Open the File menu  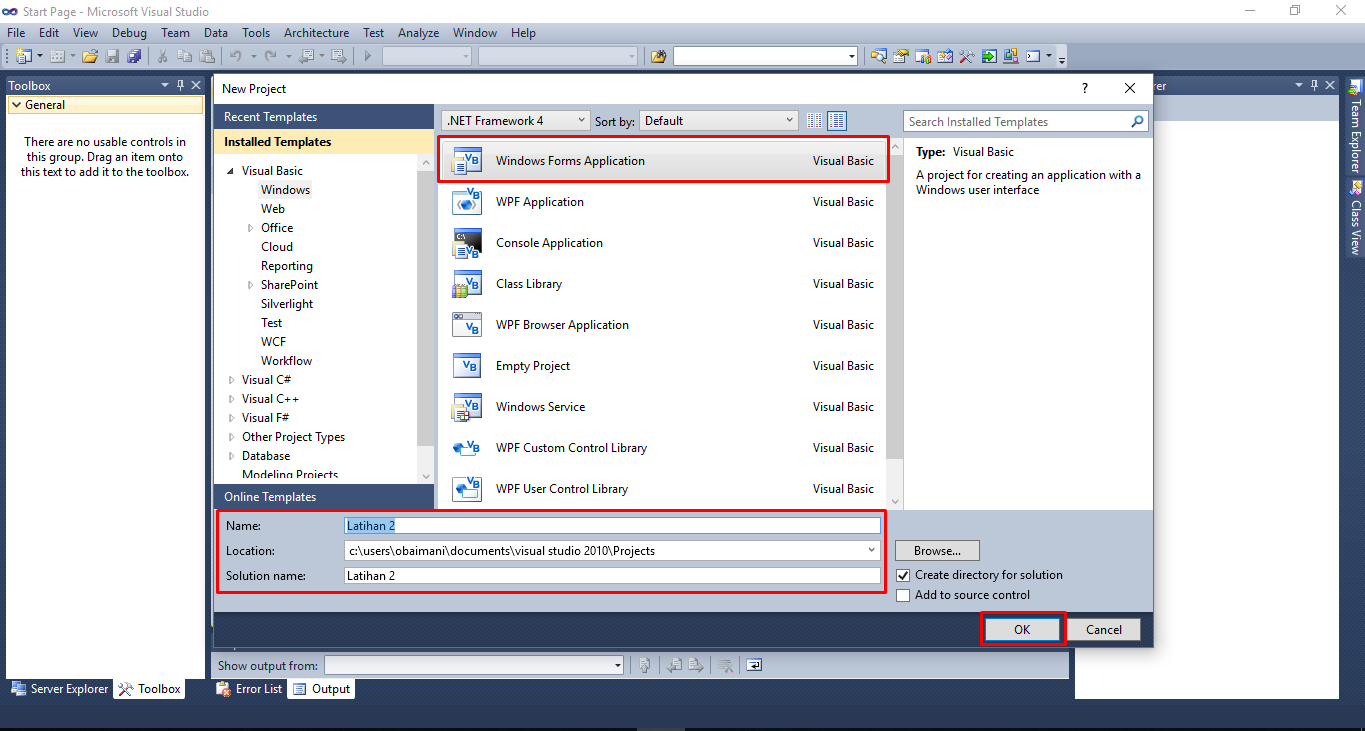click(x=16, y=33)
